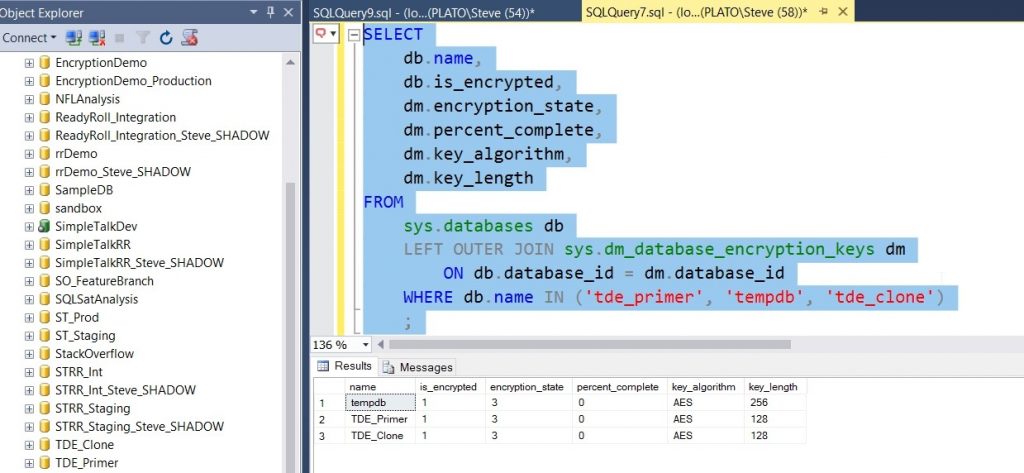Click the SQLSatAnalysis database icon
Image resolution: width=1024 pixels, height=473 pixels.
(44, 299)
